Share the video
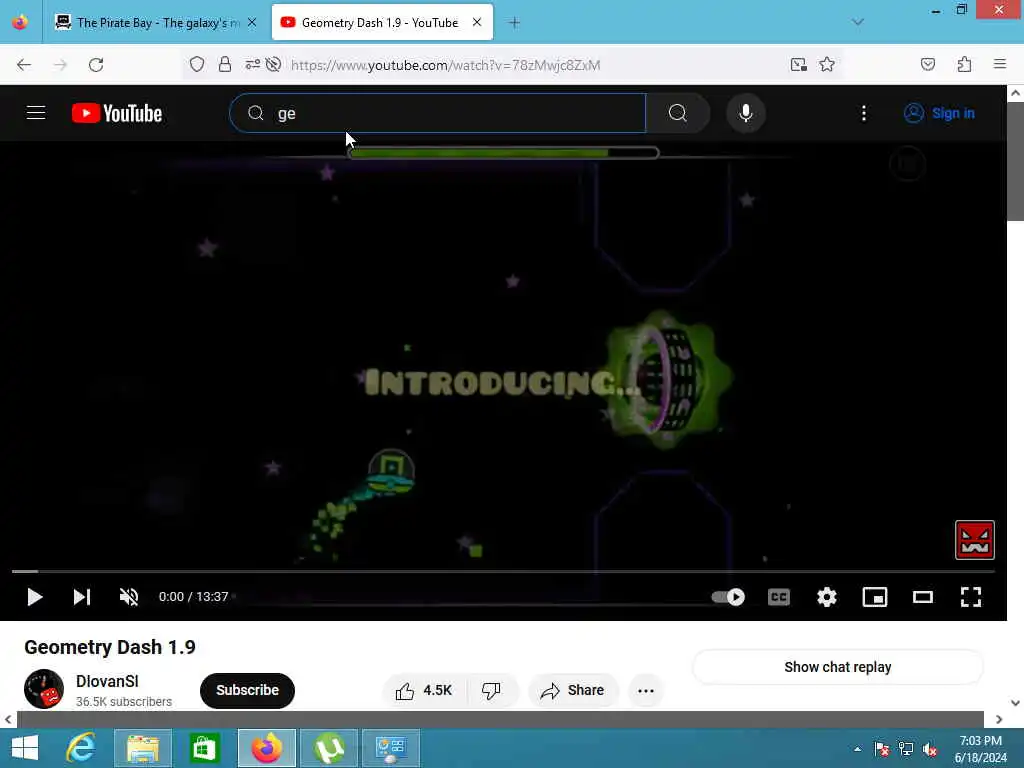The width and height of the screenshot is (1024, 768). point(572,690)
